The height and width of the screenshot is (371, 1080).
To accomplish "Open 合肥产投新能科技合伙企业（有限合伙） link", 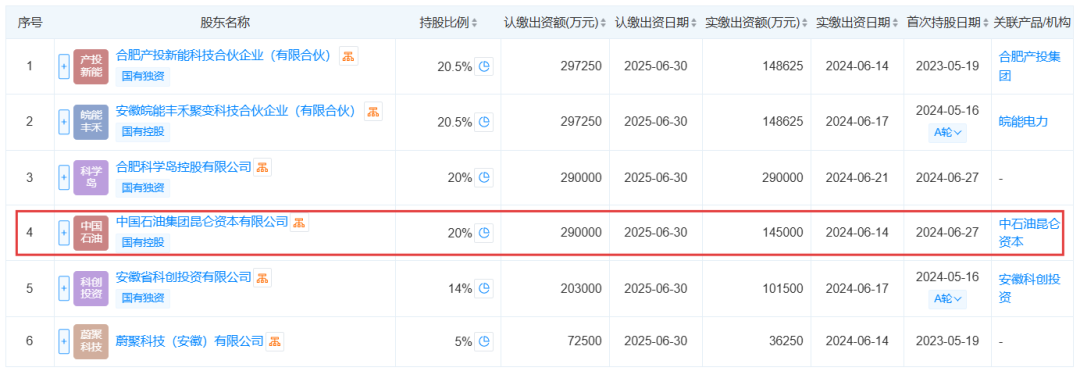I will click(224, 55).
